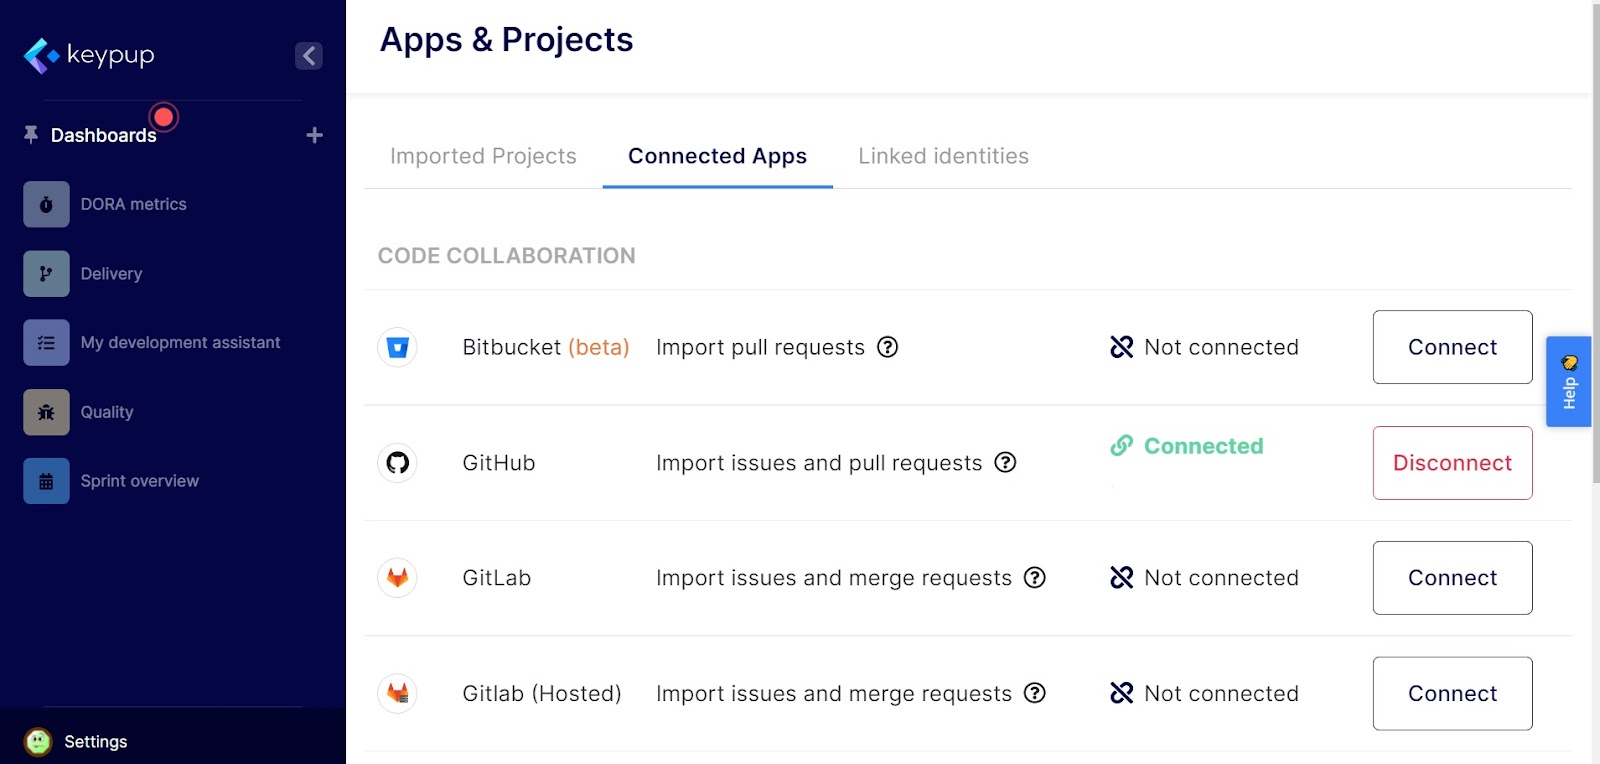The width and height of the screenshot is (1600, 764).
Task: Open Settings in the sidebar
Action: 95,741
